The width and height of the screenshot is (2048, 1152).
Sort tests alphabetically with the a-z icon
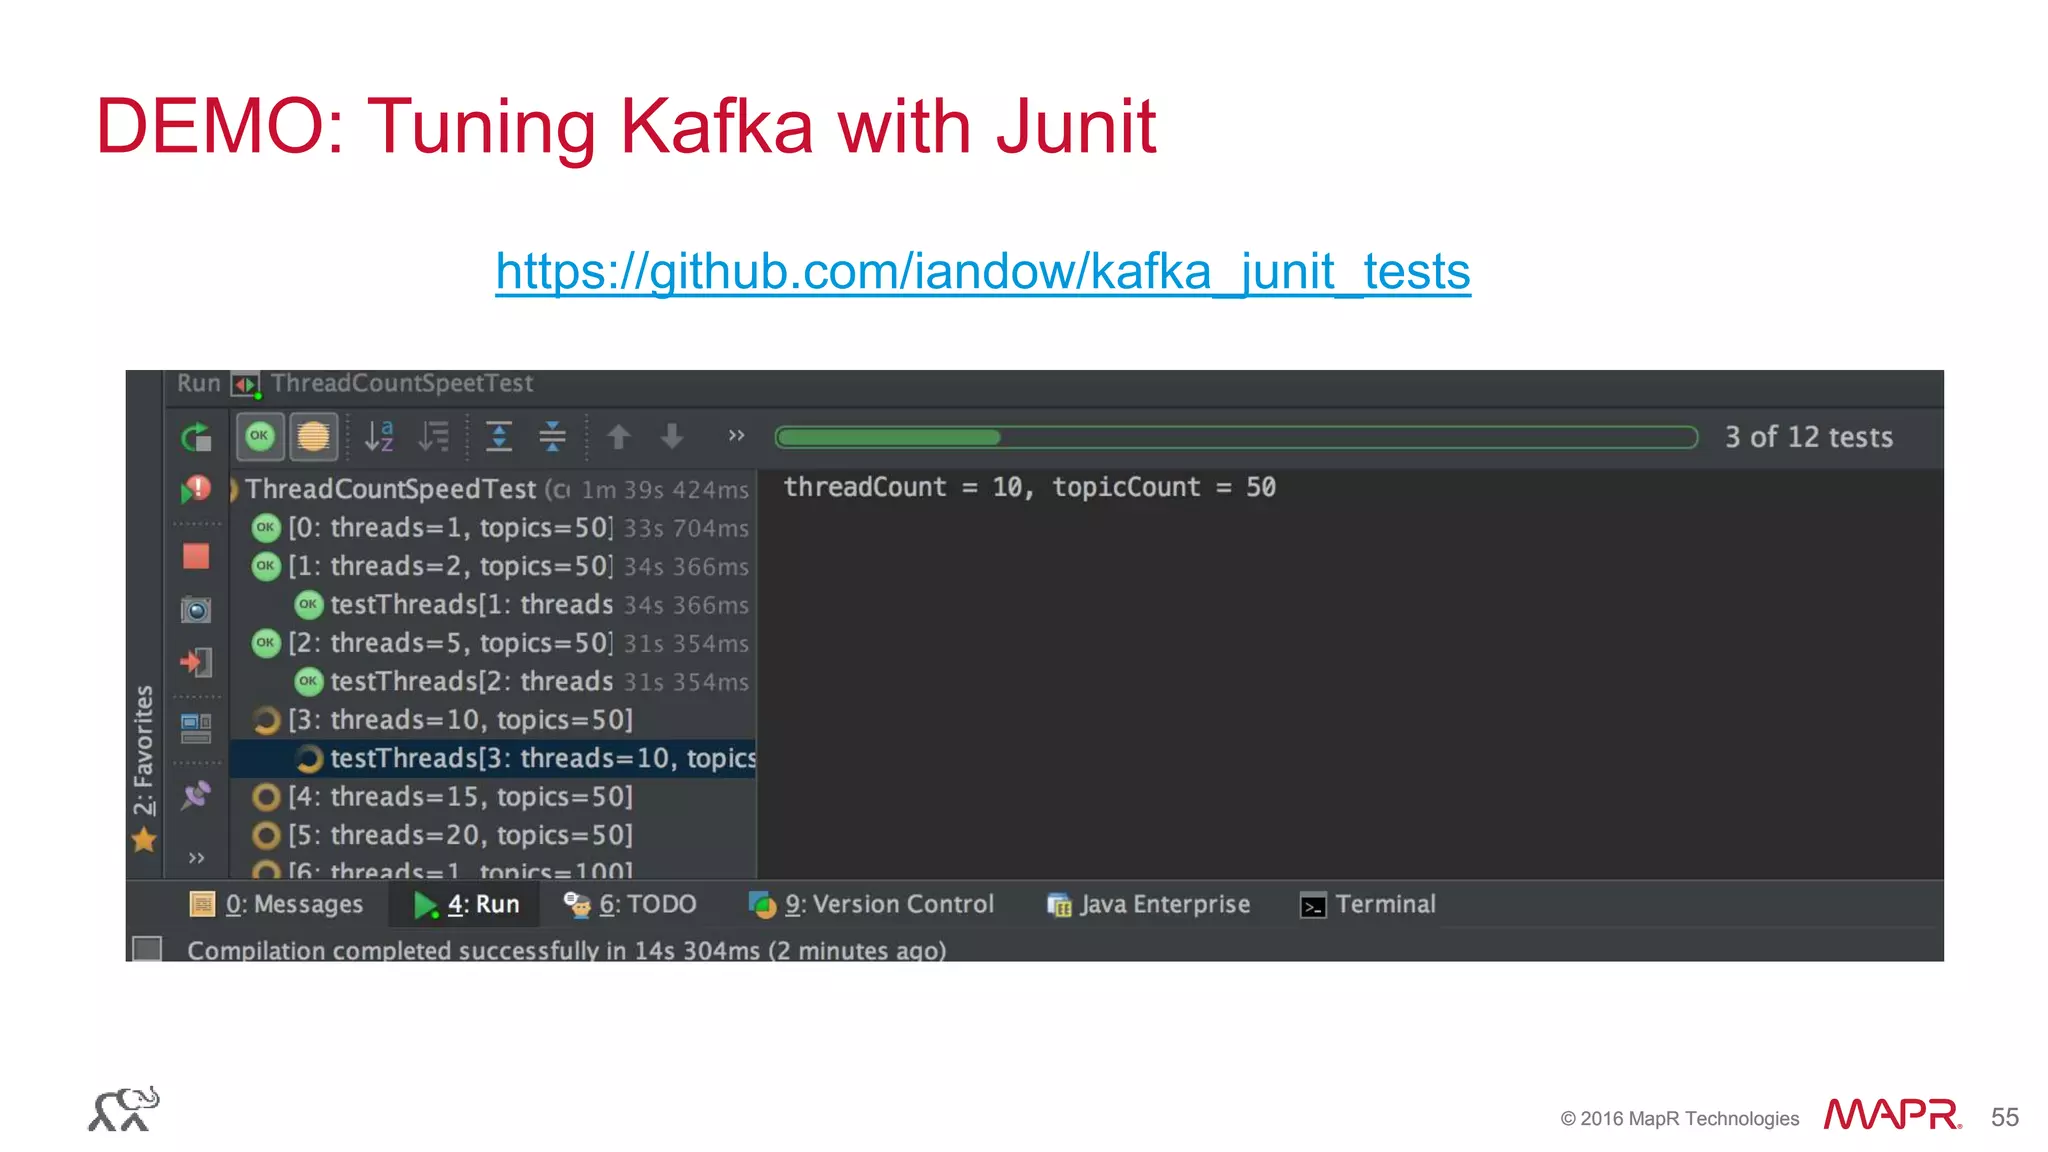click(379, 436)
